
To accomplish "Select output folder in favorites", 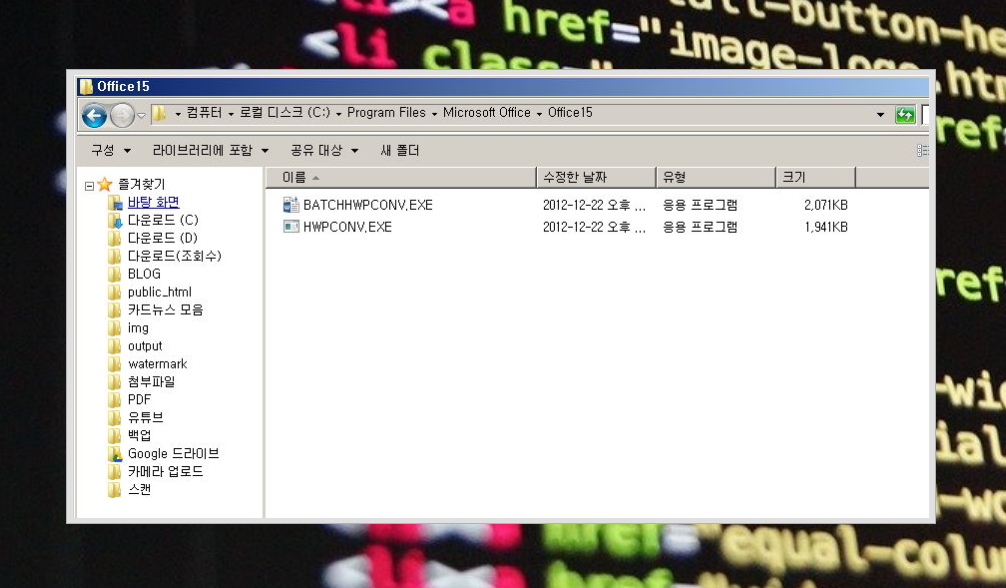I will click(145, 346).
